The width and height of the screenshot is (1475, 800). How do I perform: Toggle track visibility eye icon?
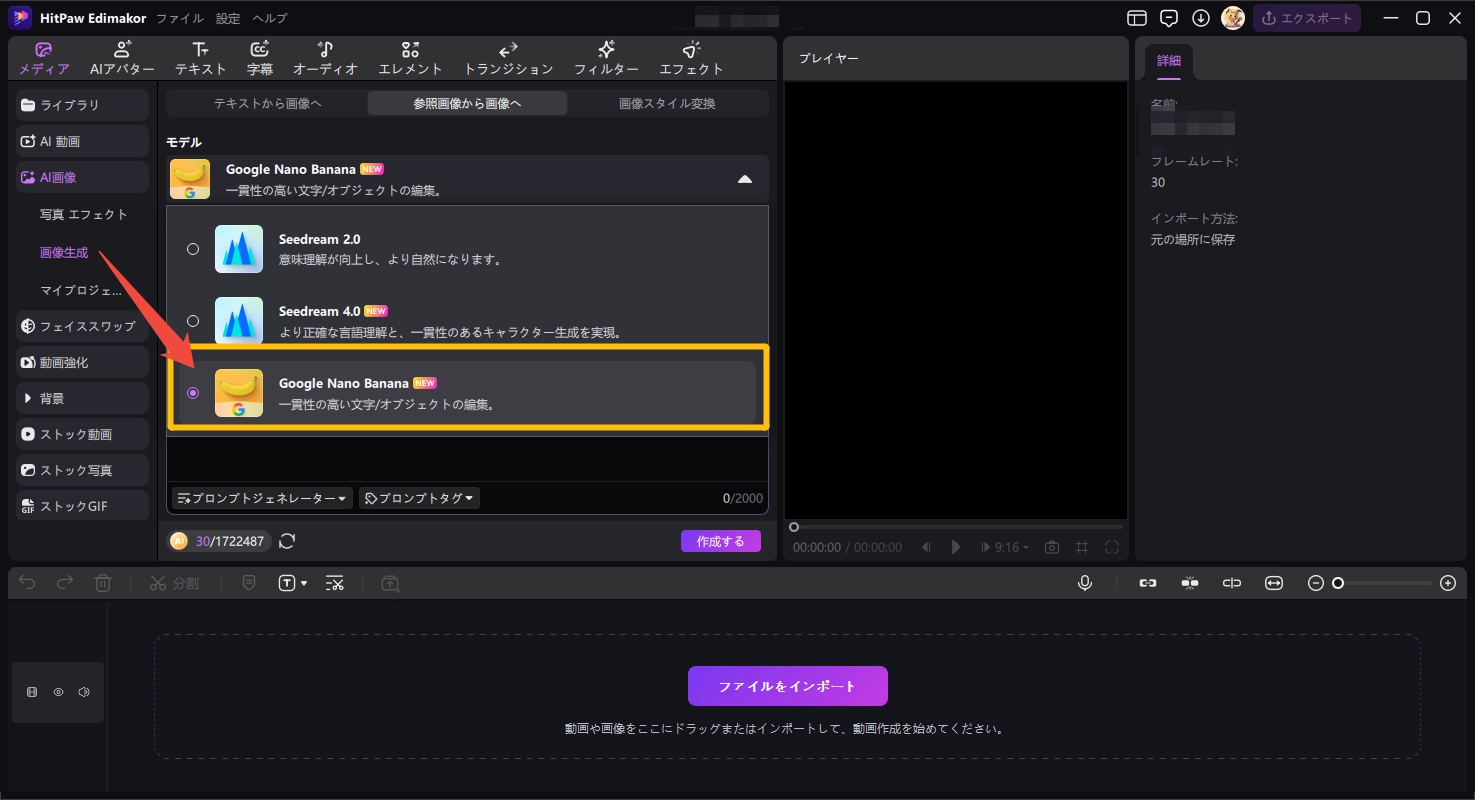[58, 692]
